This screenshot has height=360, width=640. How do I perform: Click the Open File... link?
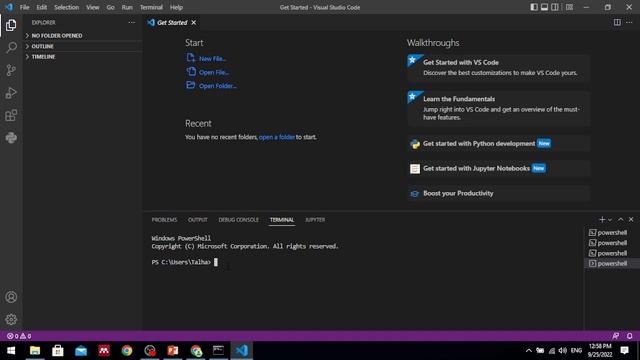214,72
